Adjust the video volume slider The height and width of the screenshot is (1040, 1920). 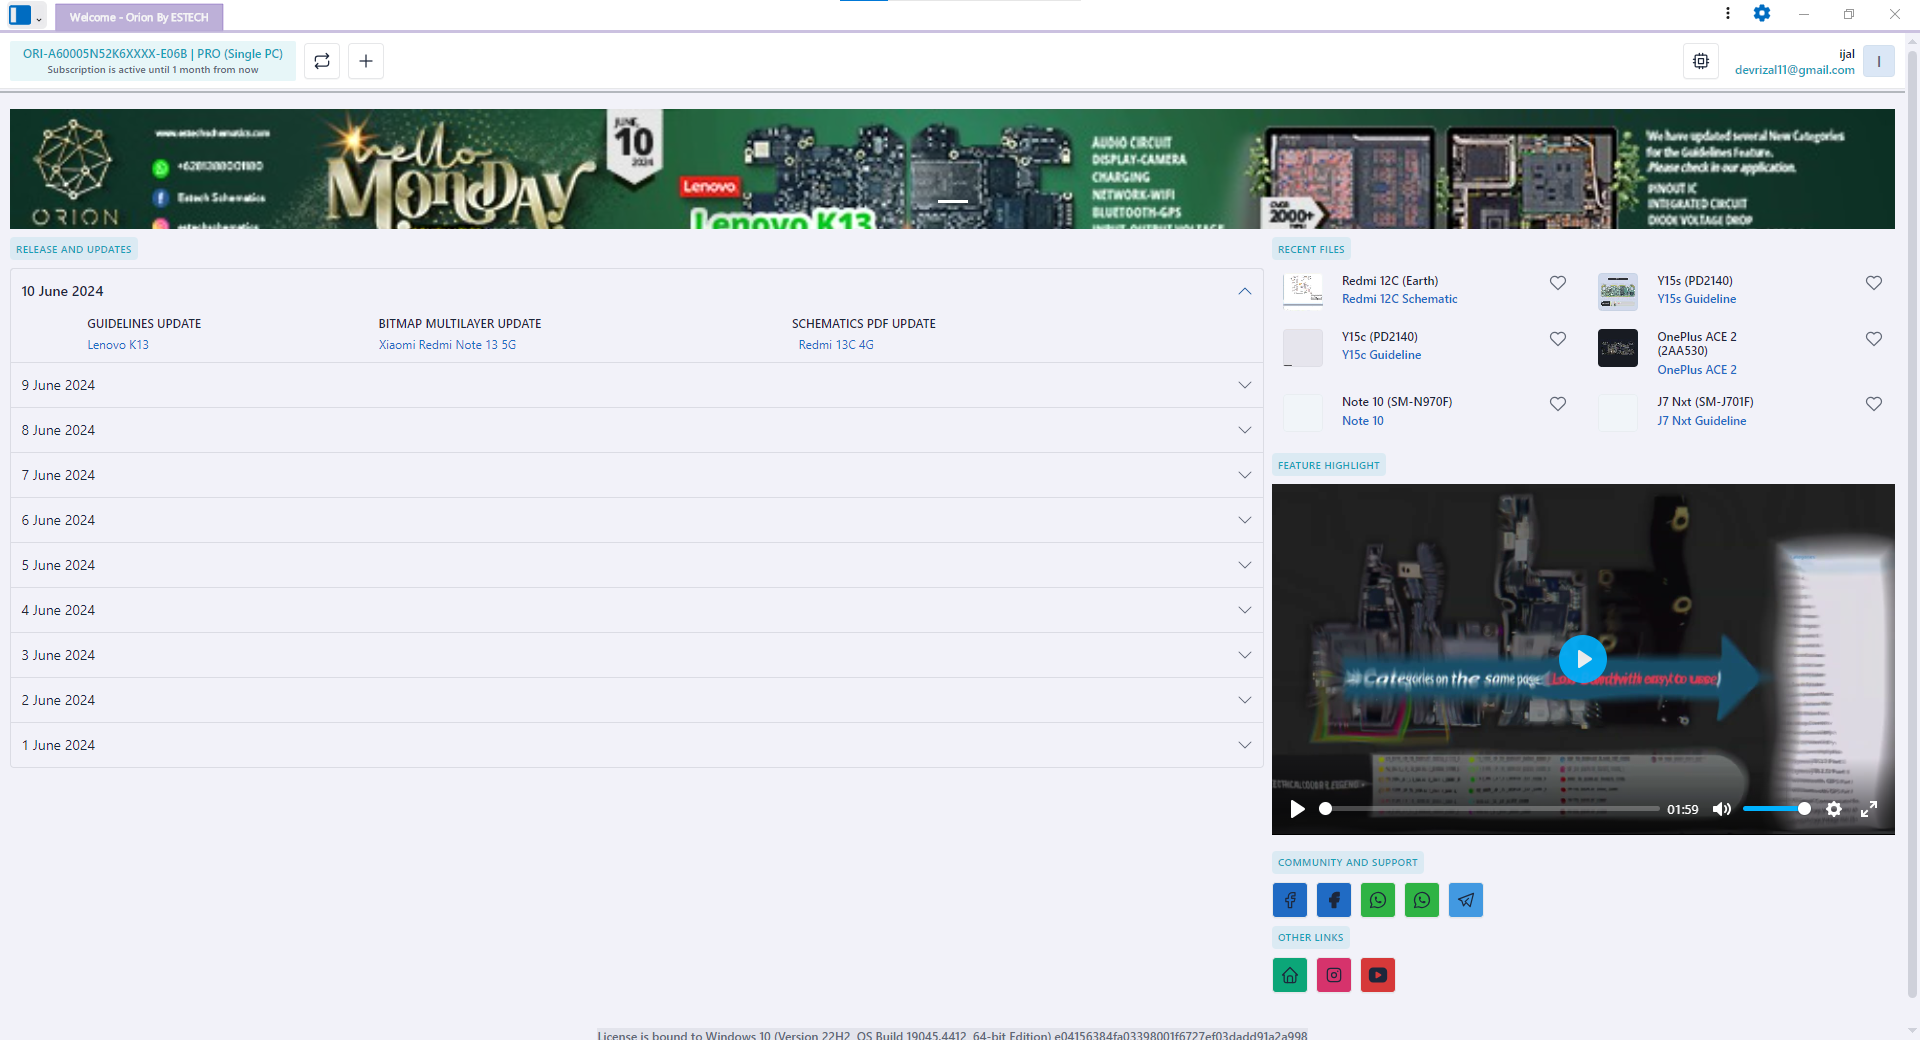point(1776,809)
